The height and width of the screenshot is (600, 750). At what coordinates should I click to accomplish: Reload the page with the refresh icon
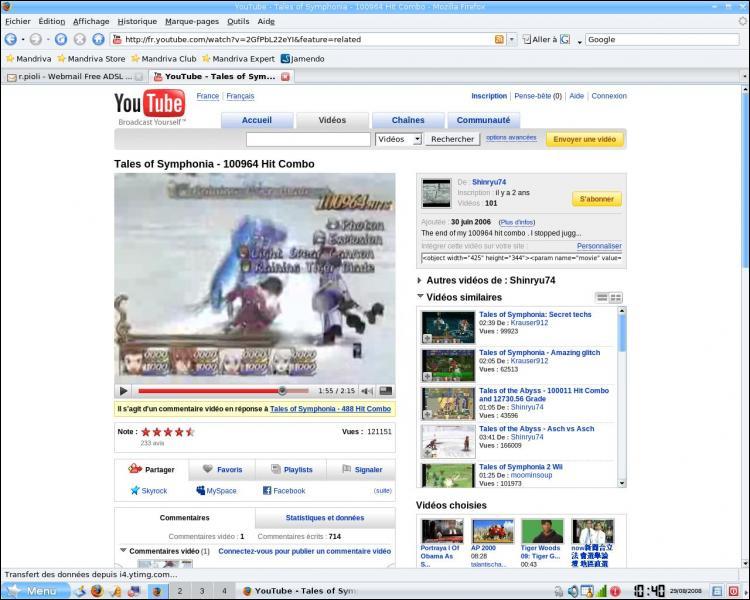click(x=61, y=39)
